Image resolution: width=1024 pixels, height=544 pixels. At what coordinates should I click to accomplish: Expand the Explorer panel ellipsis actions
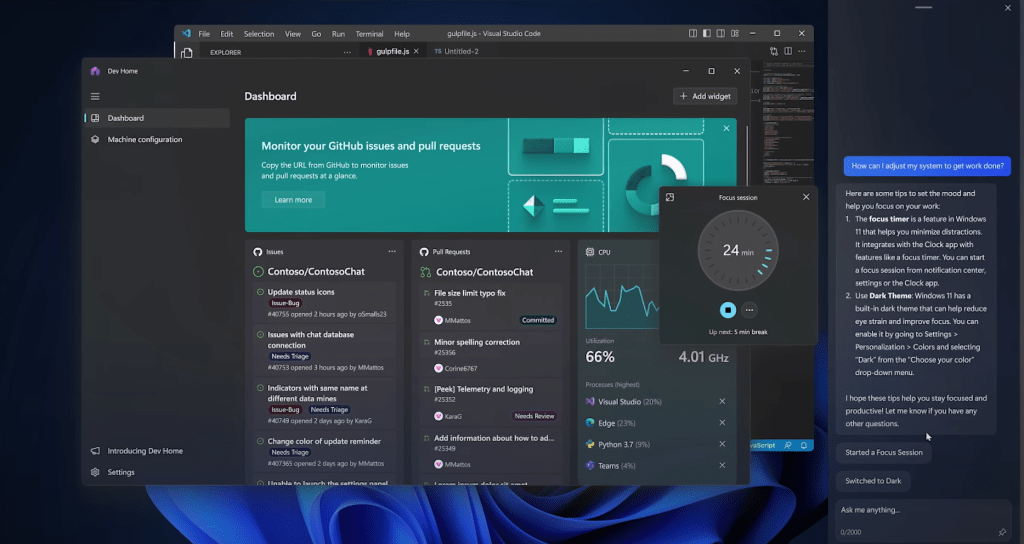[347, 52]
